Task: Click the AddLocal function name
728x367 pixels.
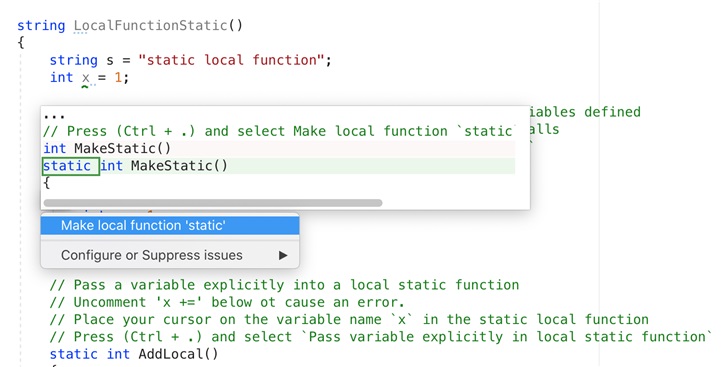Action: (170, 354)
